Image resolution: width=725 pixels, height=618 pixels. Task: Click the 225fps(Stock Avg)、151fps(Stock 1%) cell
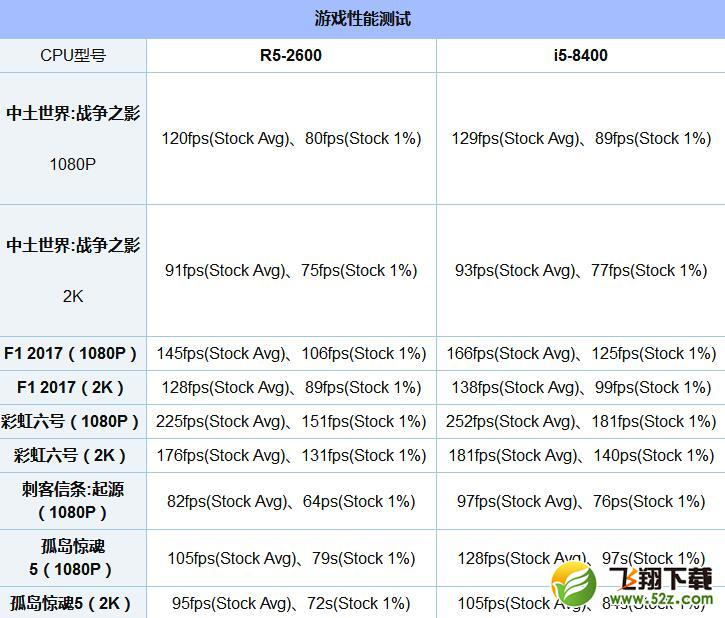pos(291,422)
